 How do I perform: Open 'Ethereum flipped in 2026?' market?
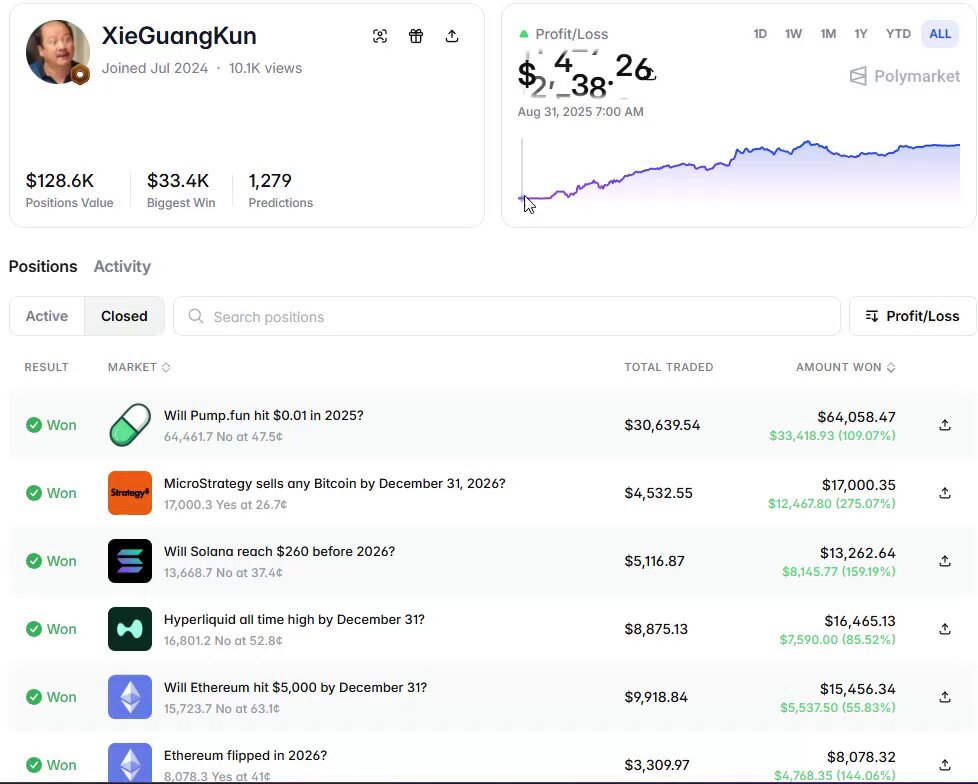click(x=245, y=755)
